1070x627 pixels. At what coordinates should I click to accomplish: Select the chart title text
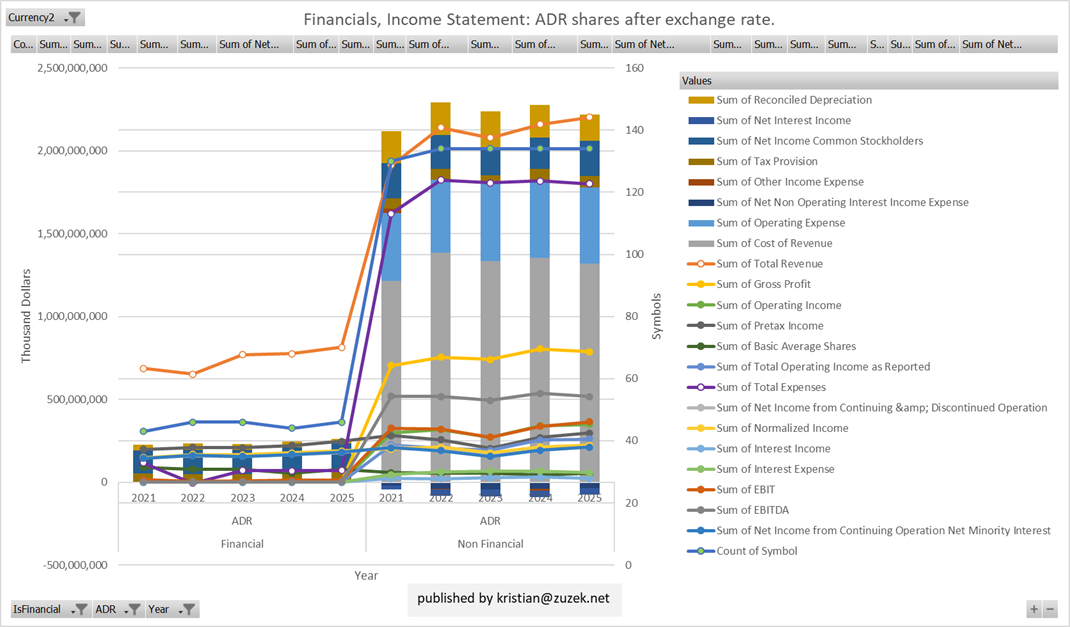pyautogui.click(x=539, y=19)
